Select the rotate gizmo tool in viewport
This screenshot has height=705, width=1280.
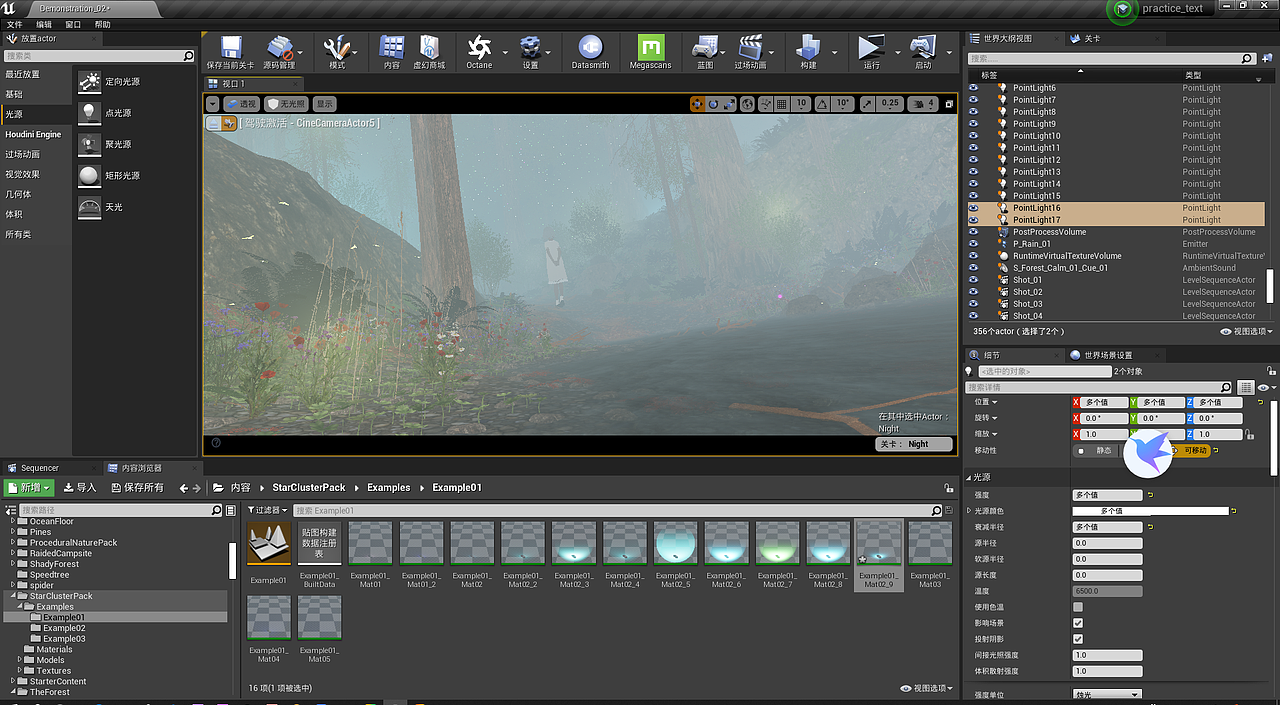pyautogui.click(x=713, y=104)
